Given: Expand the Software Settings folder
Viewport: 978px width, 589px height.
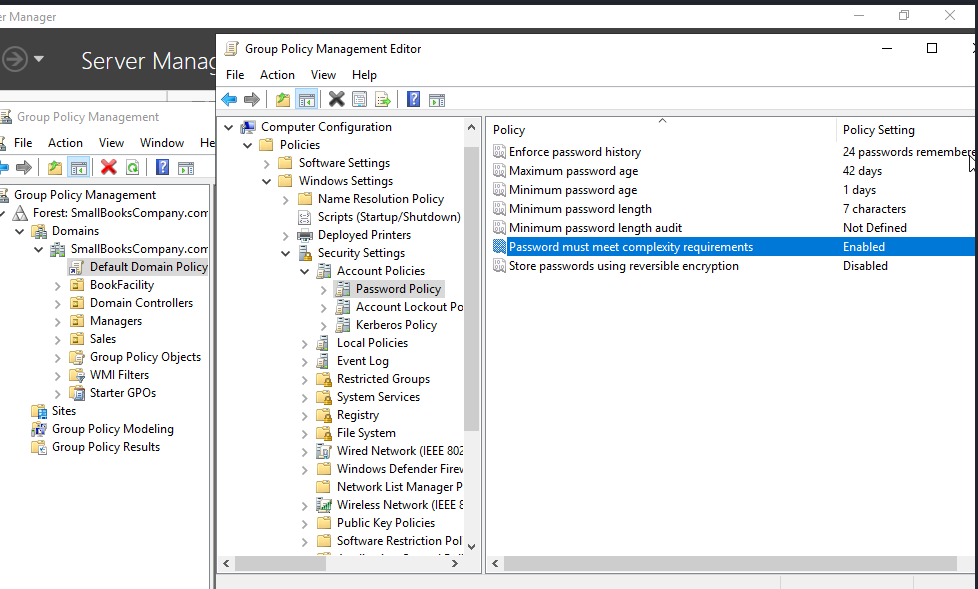Looking at the screenshot, I should coord(266,163).
